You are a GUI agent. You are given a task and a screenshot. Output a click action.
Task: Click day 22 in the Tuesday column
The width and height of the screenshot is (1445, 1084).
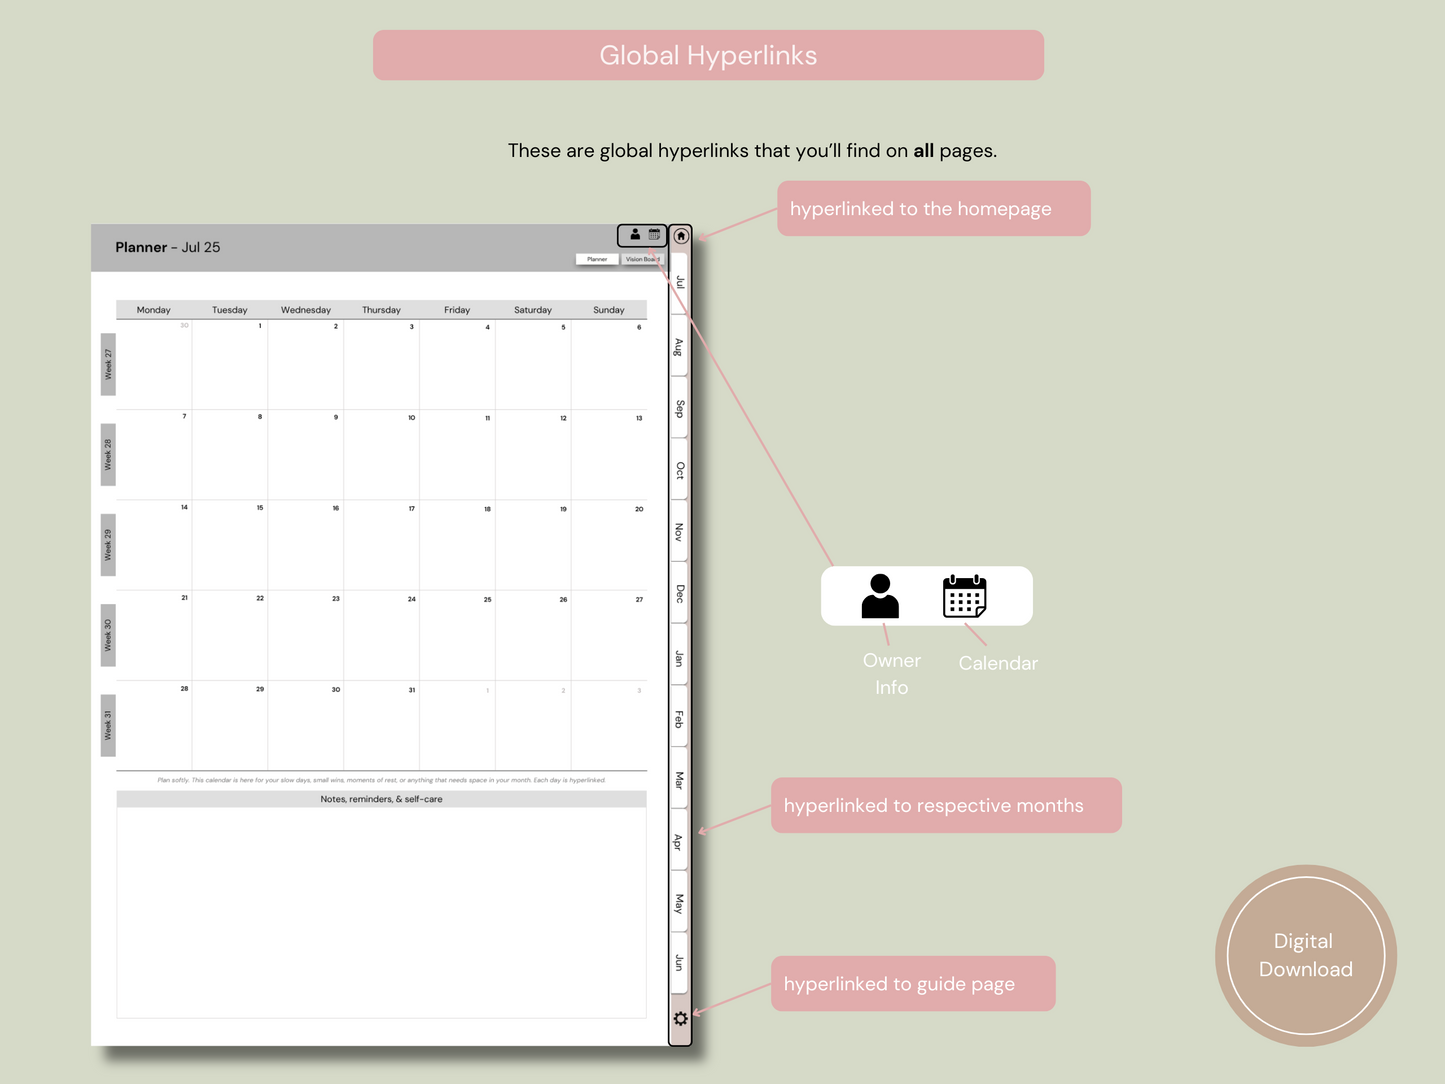point(230,636)
